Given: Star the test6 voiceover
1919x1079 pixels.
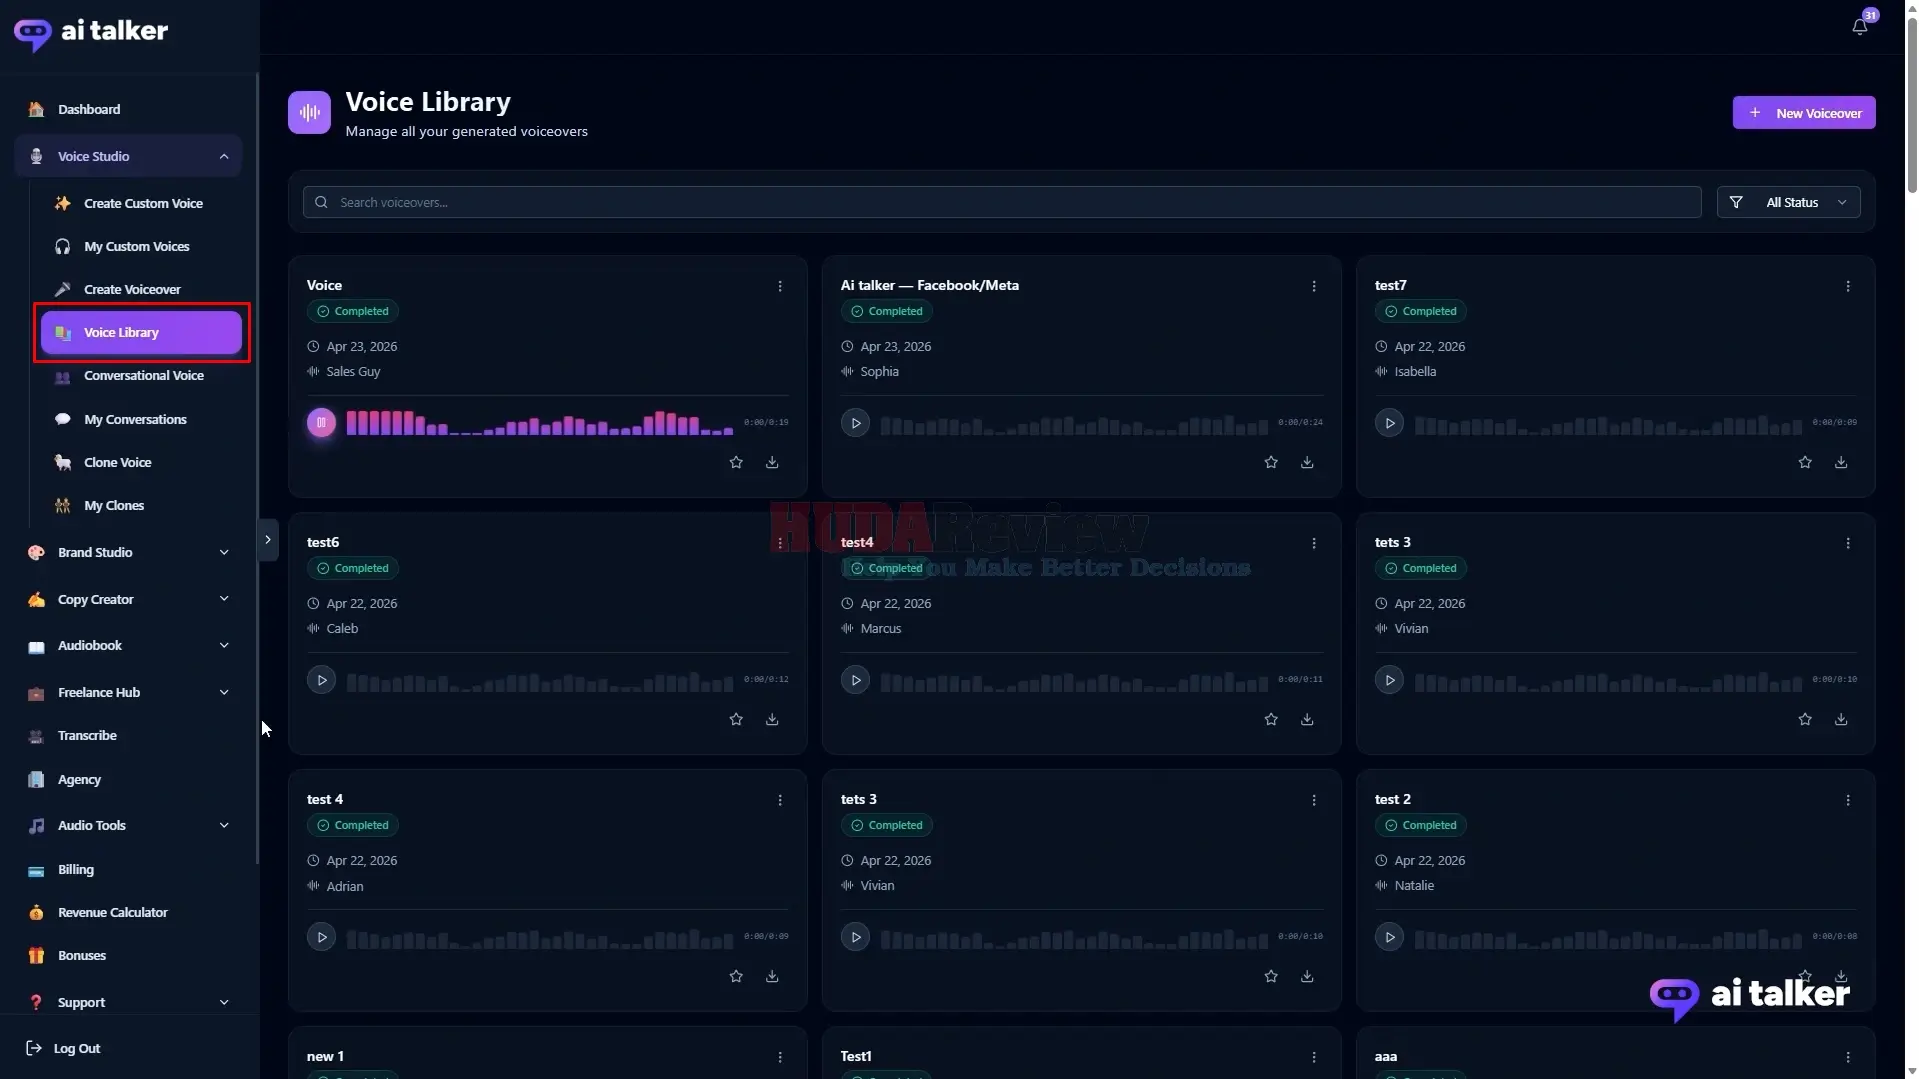Looking at the screenshot, I should click(x=736, y=719).
